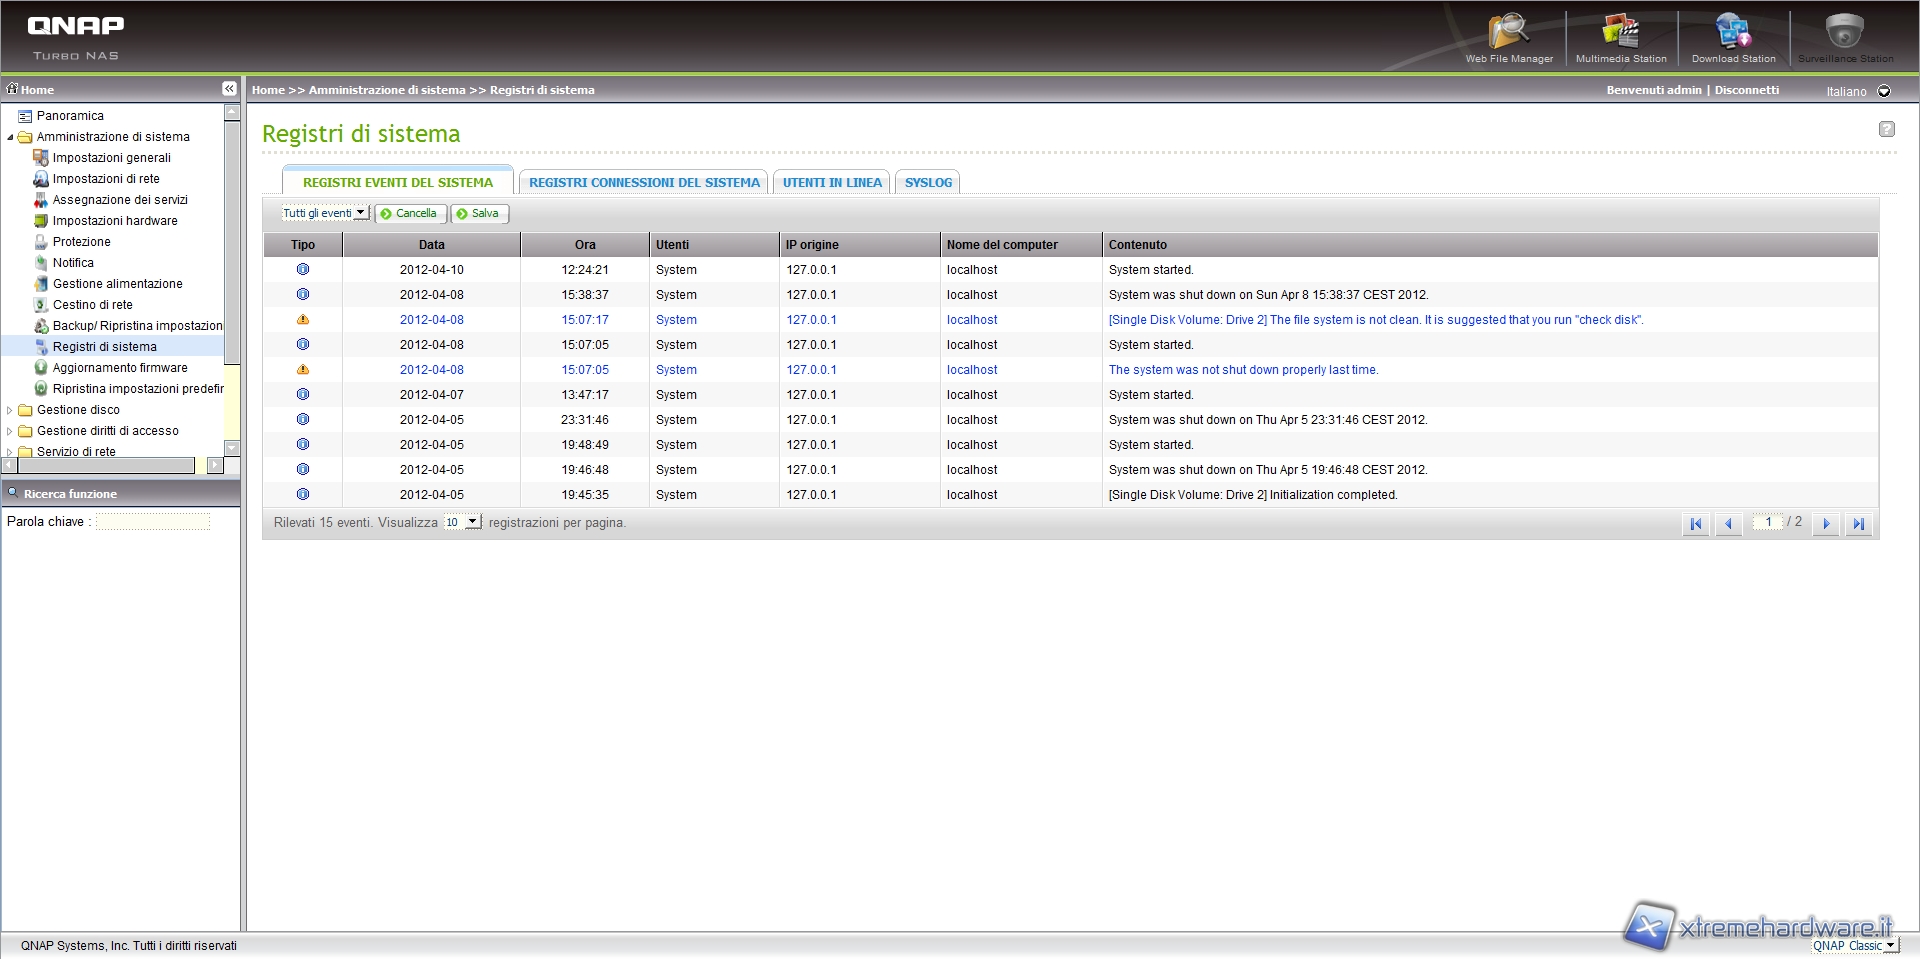The image size is (1920, 959).
Task: Click the Cancella button
Action: (x=410, y=213)
